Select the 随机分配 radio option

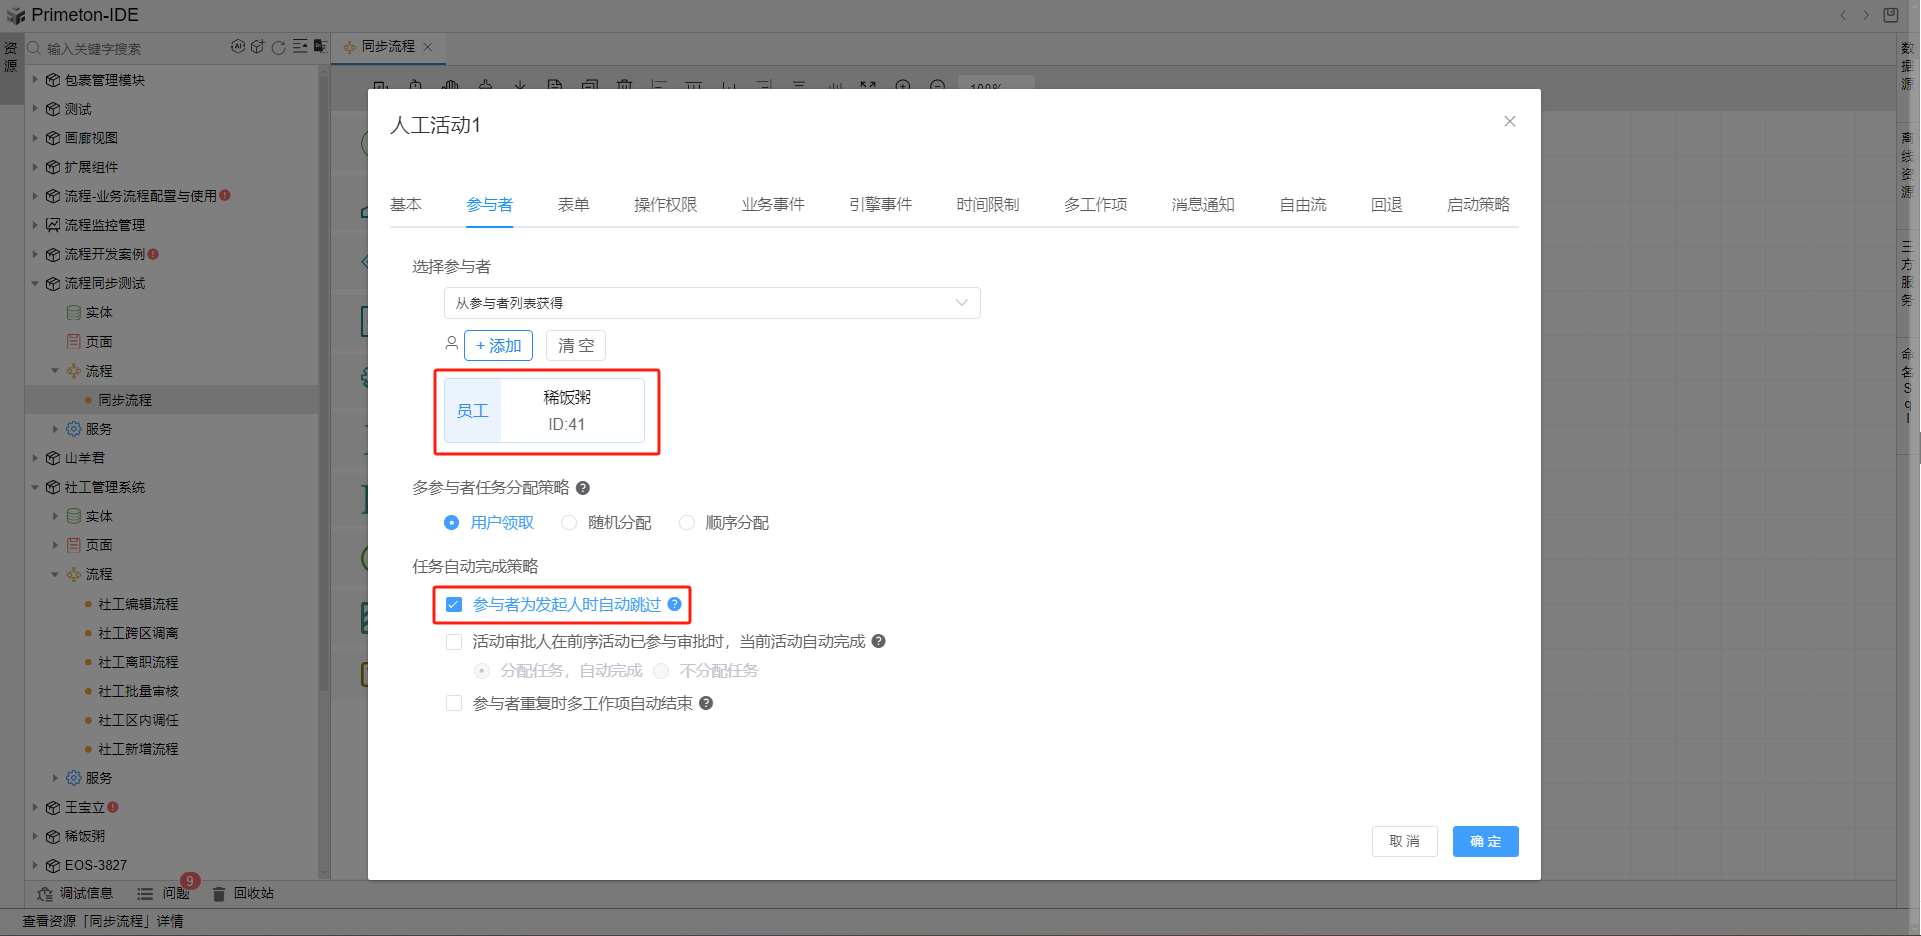[x=569, y=523]
